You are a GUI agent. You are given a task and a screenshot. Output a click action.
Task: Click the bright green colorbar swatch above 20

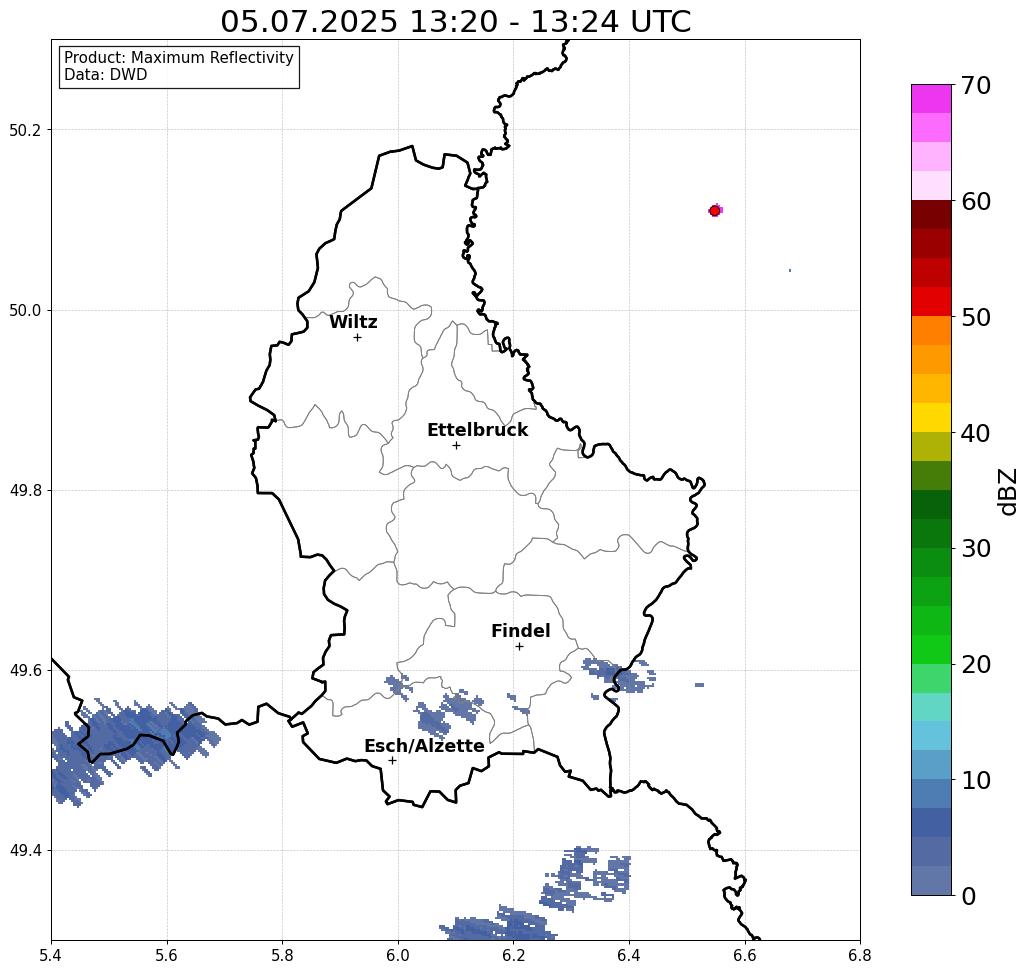tap(931, 649)
